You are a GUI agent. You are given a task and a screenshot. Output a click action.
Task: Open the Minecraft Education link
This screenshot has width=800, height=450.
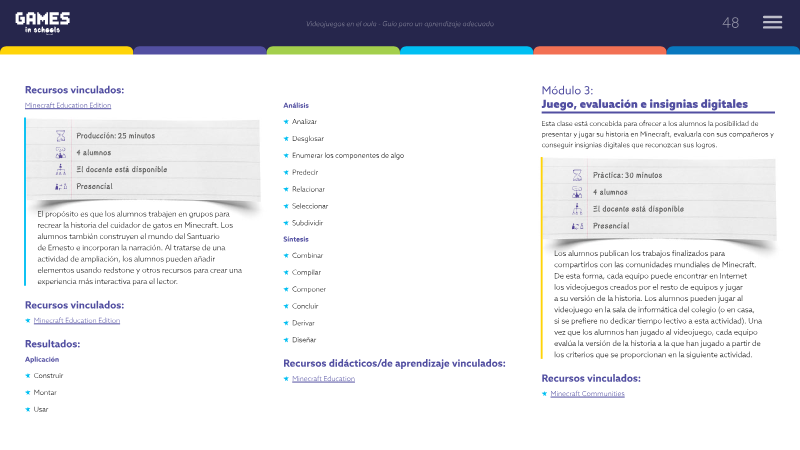coord(323,379)
